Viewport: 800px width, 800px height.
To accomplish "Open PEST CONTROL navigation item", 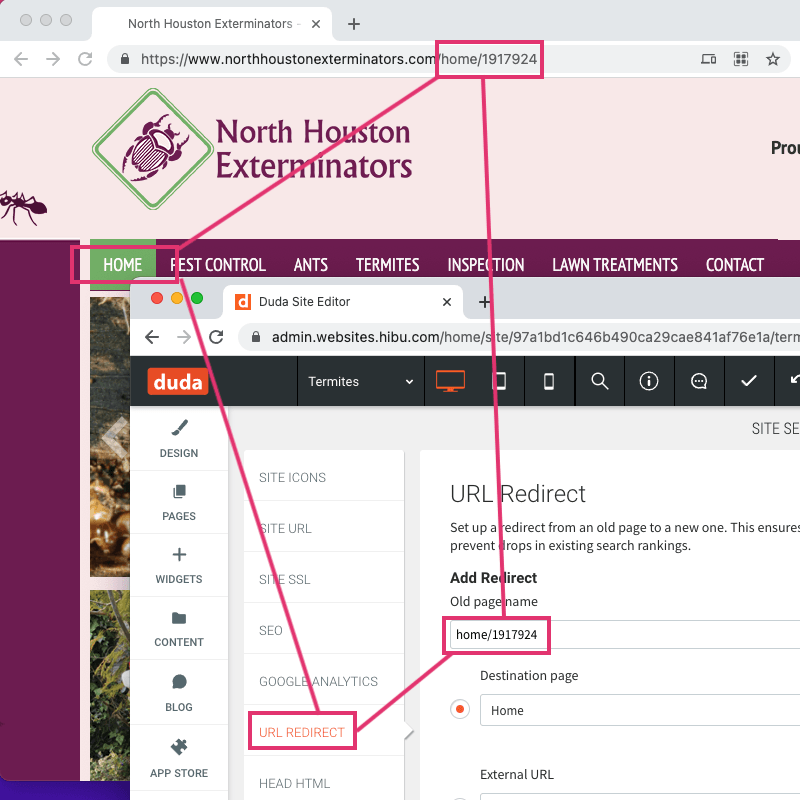I will coord(218,265).
